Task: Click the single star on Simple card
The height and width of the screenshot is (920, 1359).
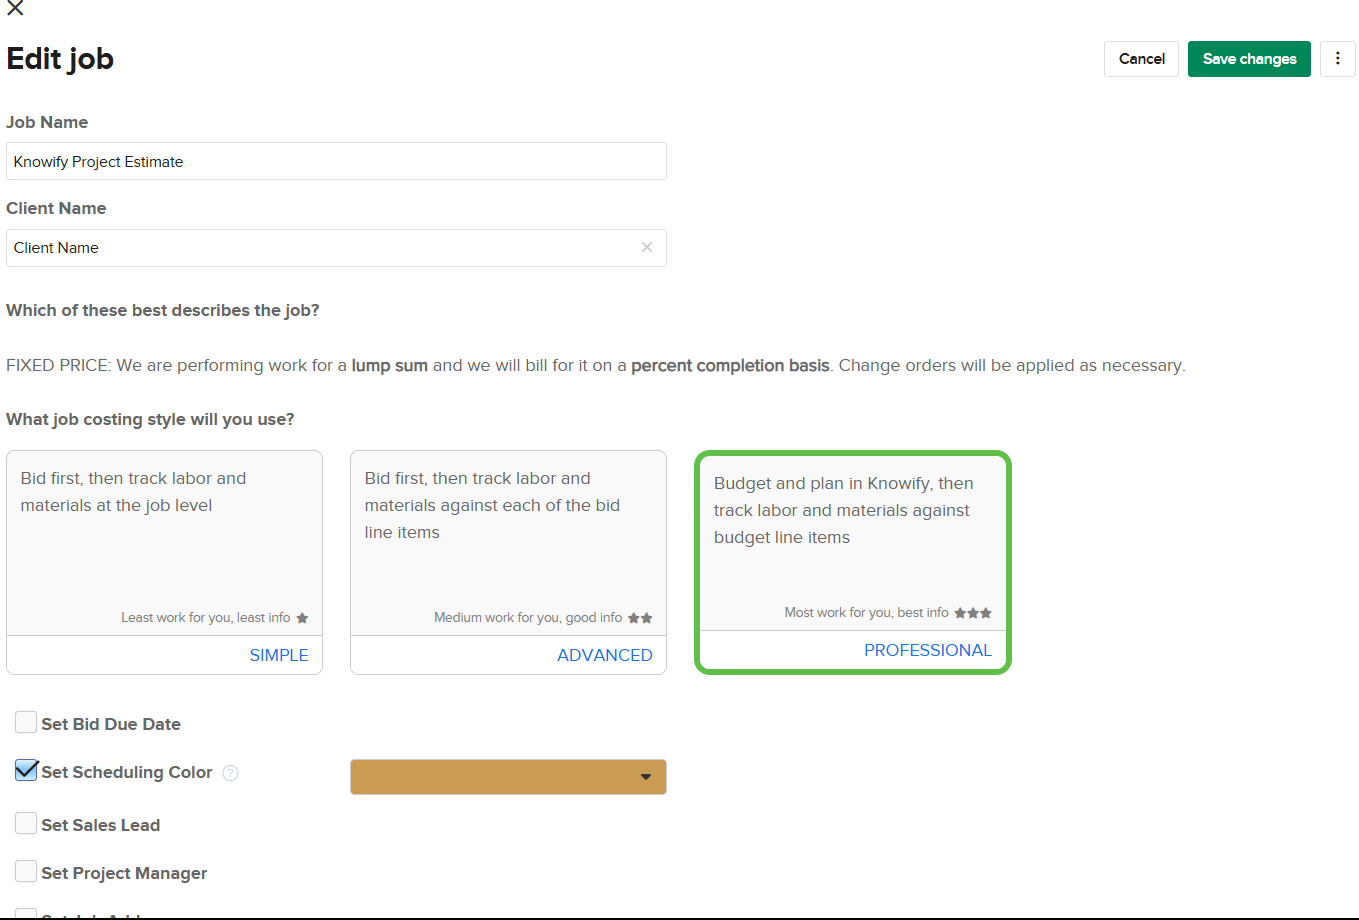Action: 302,618
